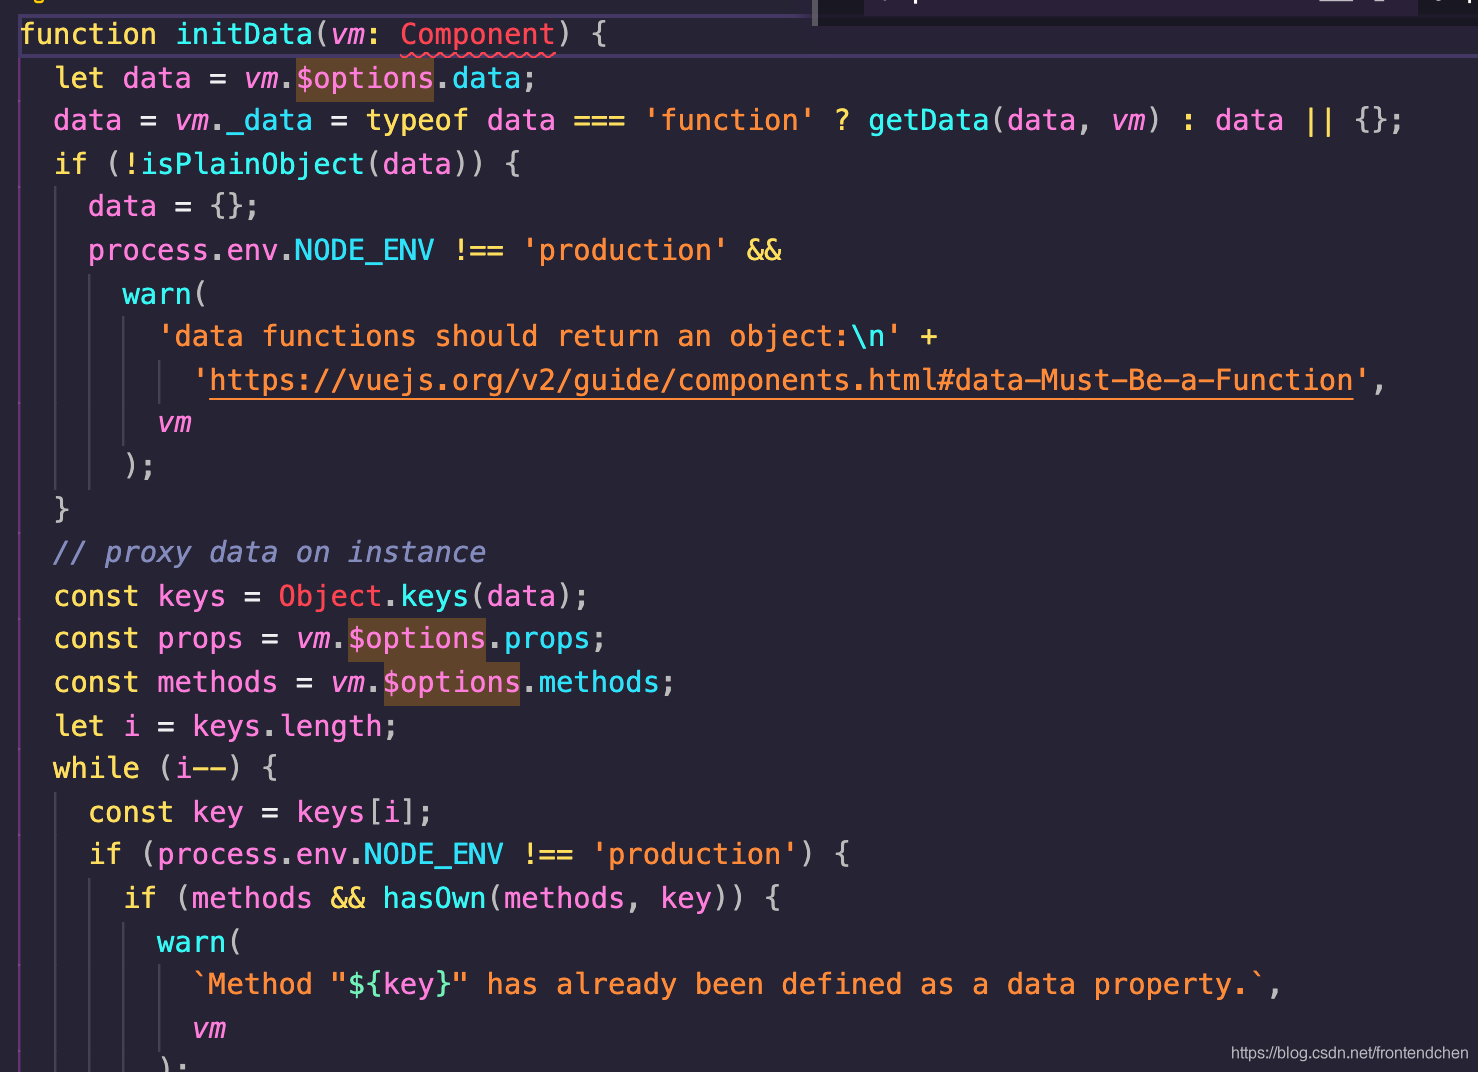Click the ${key} template interpolation
The height and width of the screenshot is (1072, 1478).
point(399,984)
